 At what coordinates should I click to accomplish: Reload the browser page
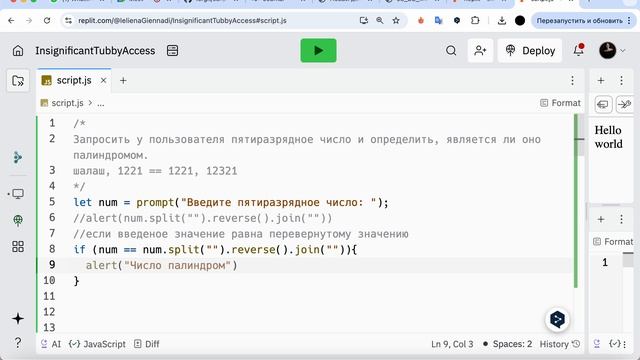(47, 20)
